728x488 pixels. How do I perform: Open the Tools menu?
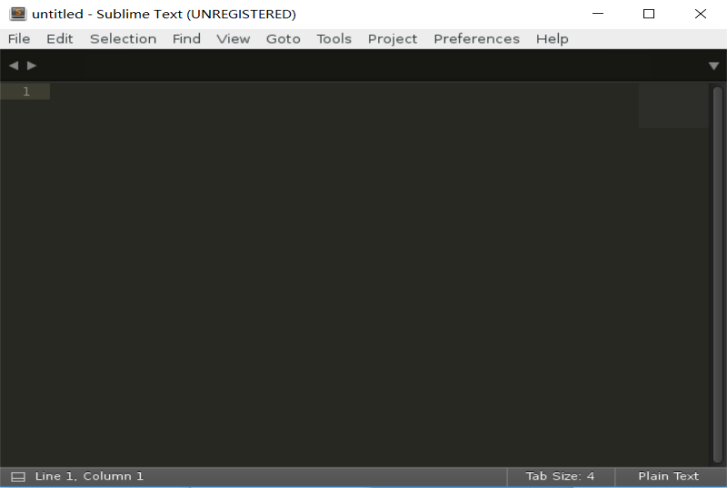pyautogui.click(x=334, y=39)
